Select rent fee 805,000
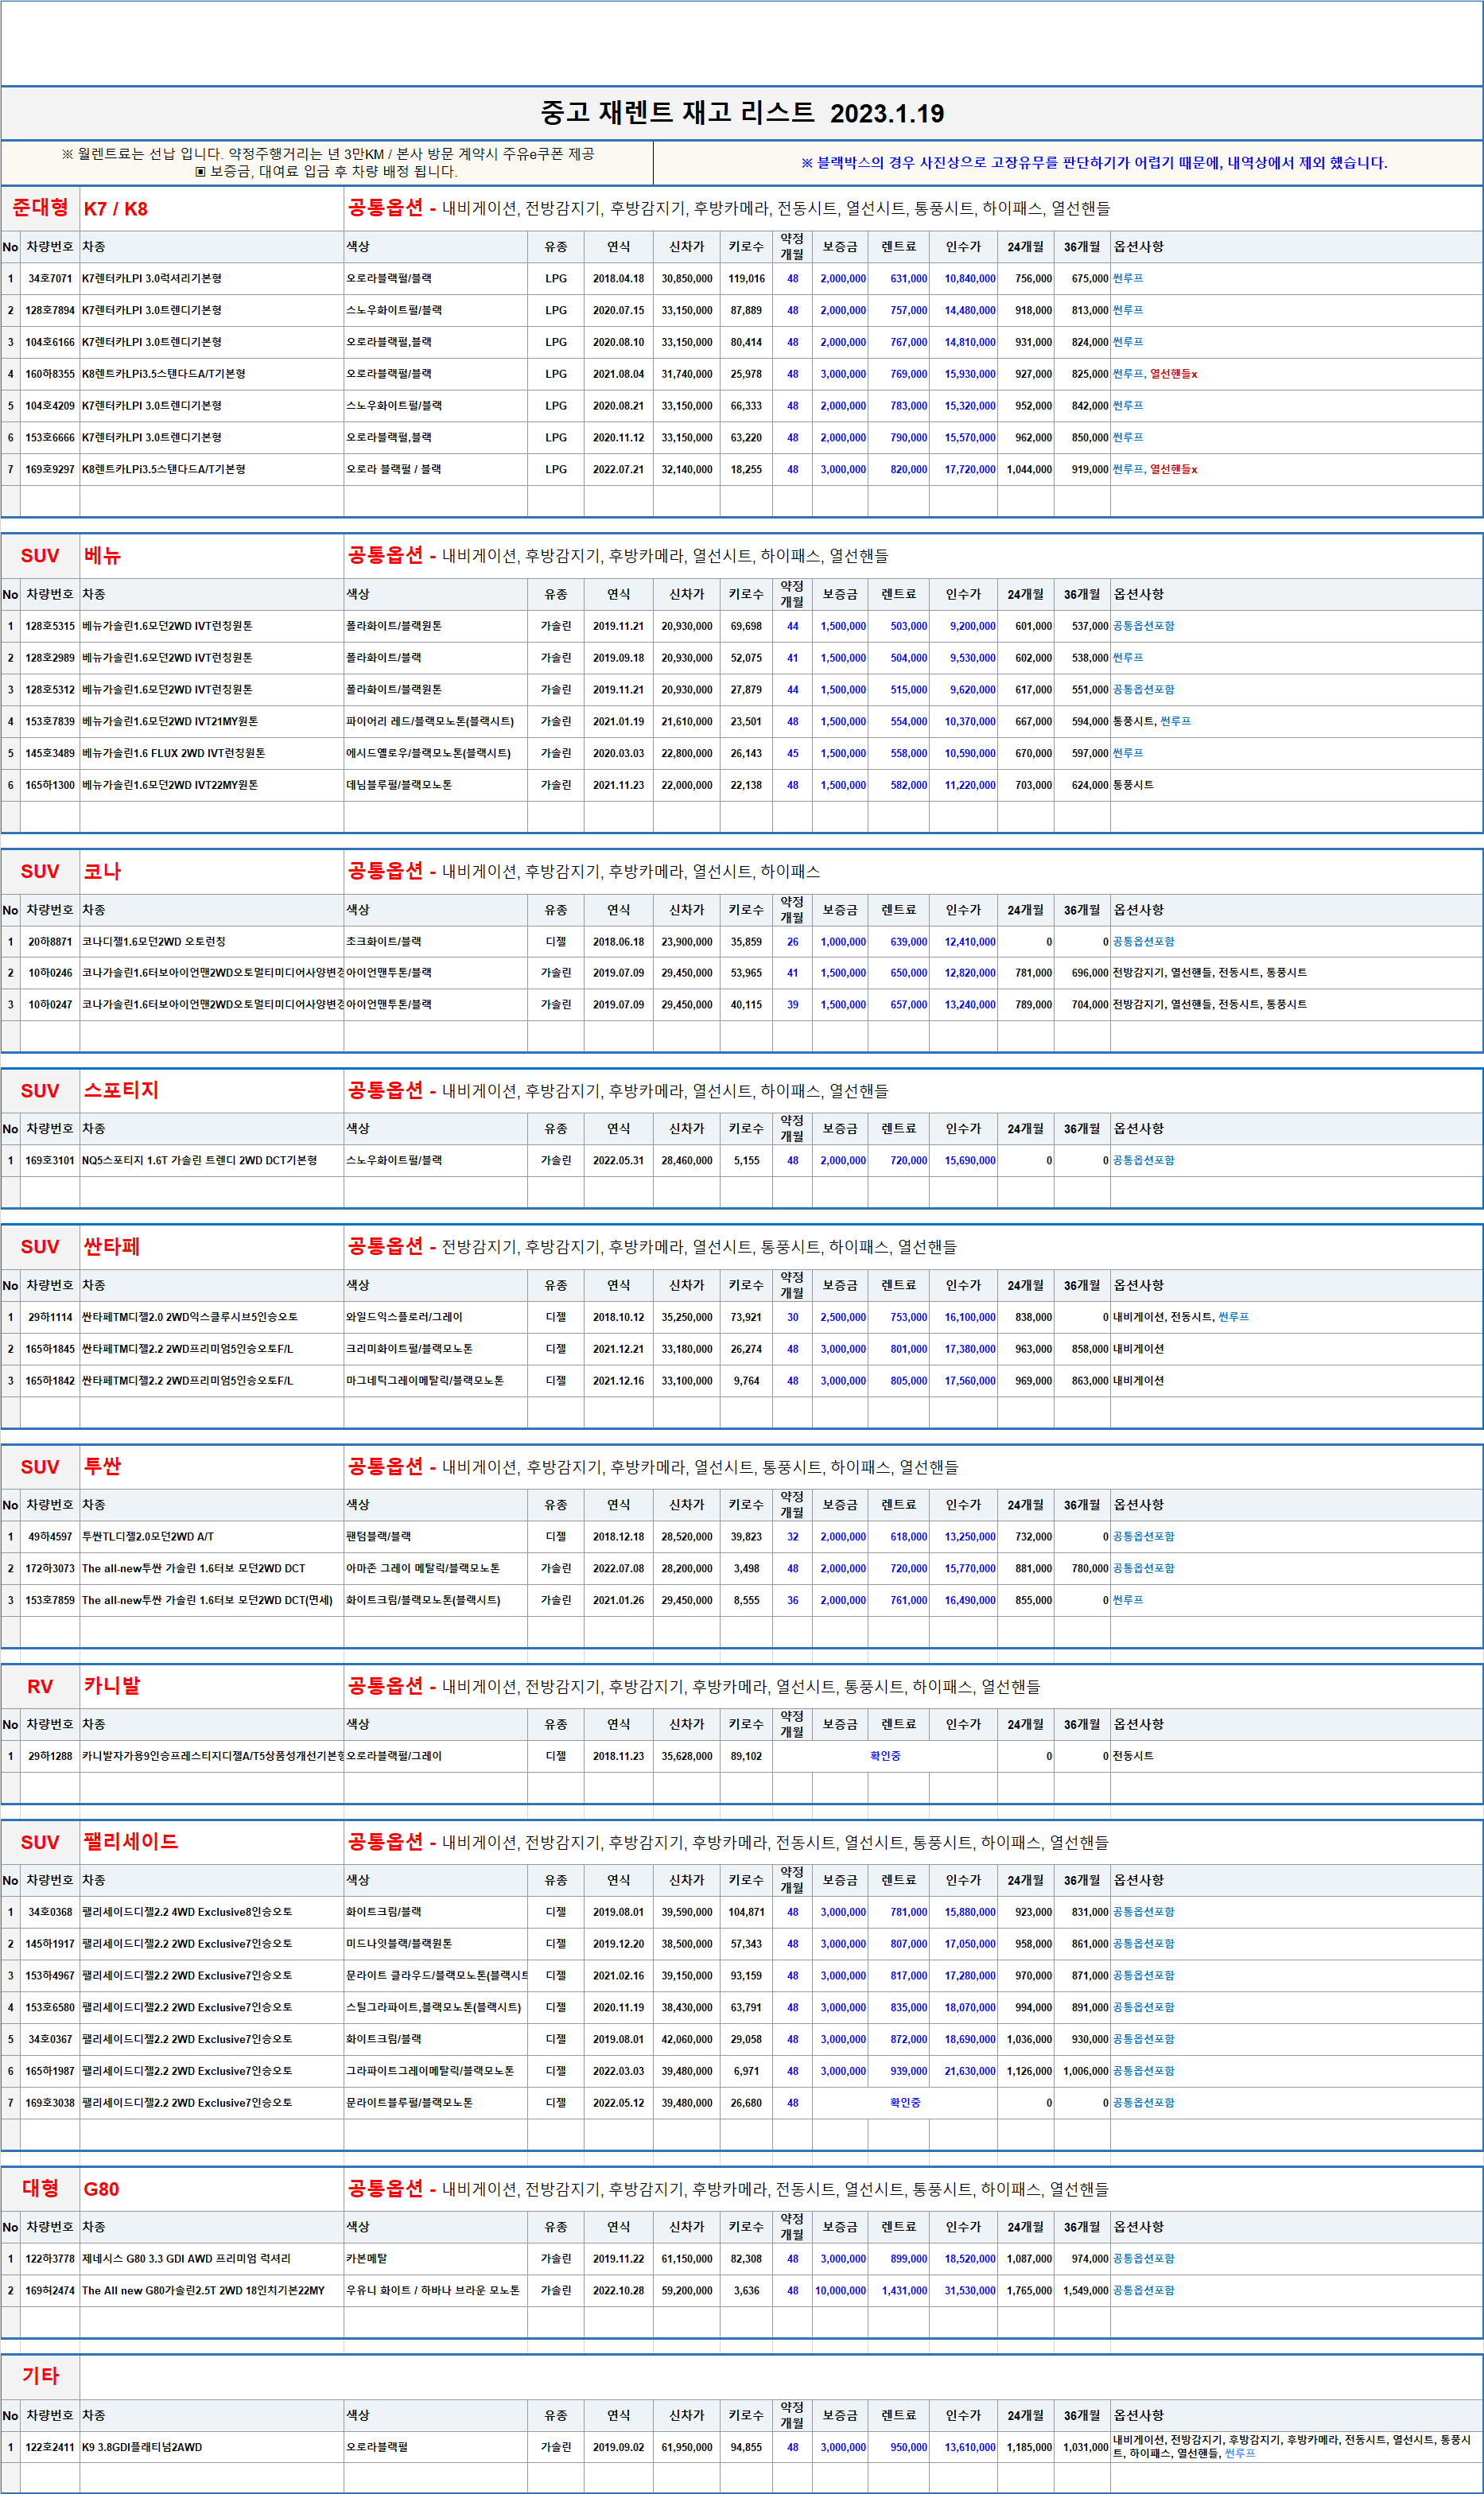1484x2494 pixels. (x=908, y=1381)
